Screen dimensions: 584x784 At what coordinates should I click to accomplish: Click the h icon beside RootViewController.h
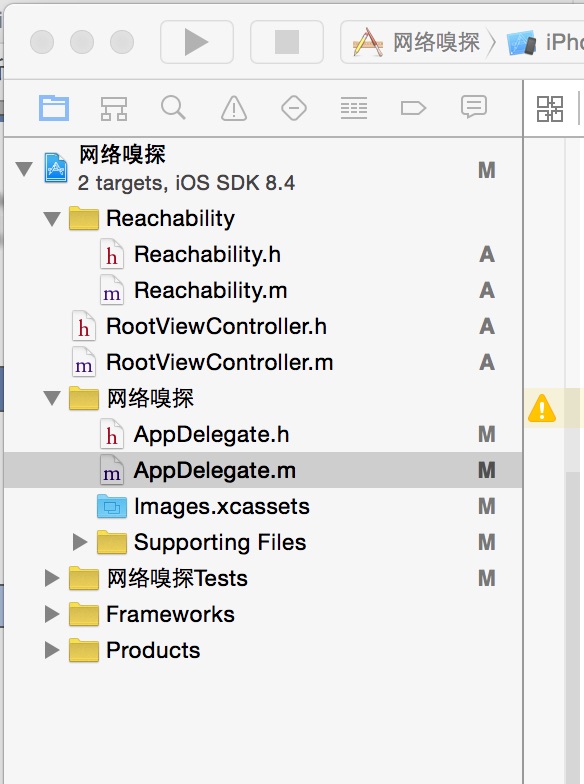84,326
